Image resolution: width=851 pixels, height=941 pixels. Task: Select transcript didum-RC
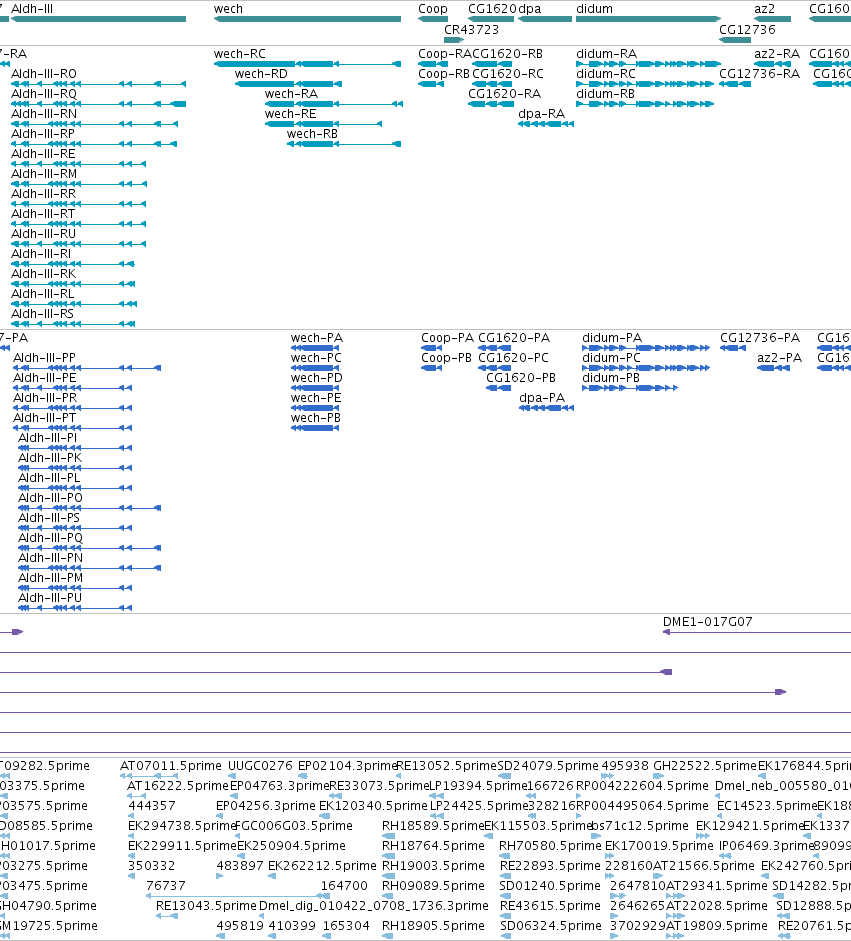645,84
